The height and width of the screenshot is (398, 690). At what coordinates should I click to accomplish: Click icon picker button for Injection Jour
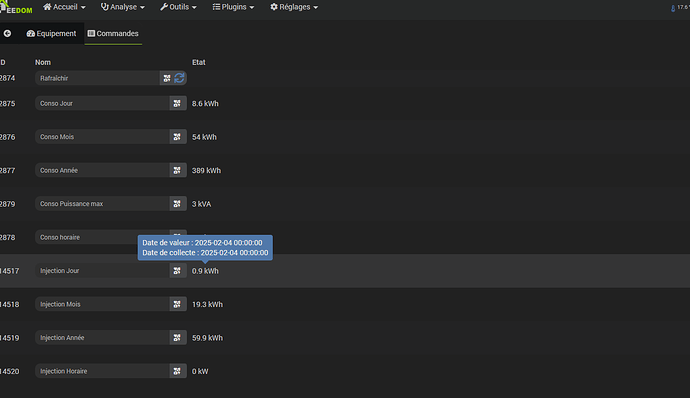[x=177, y=271]
